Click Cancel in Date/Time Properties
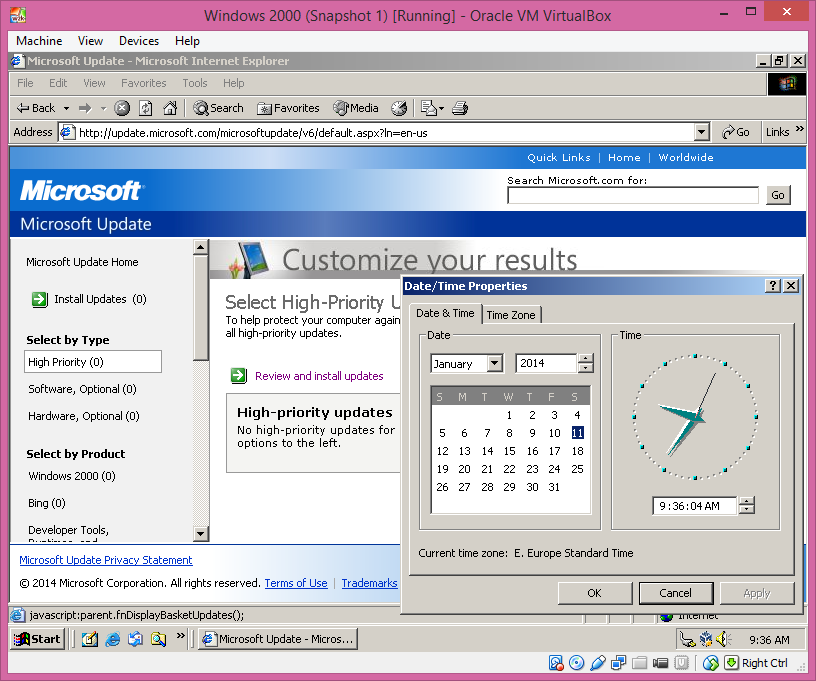 (x=675, y=593)
